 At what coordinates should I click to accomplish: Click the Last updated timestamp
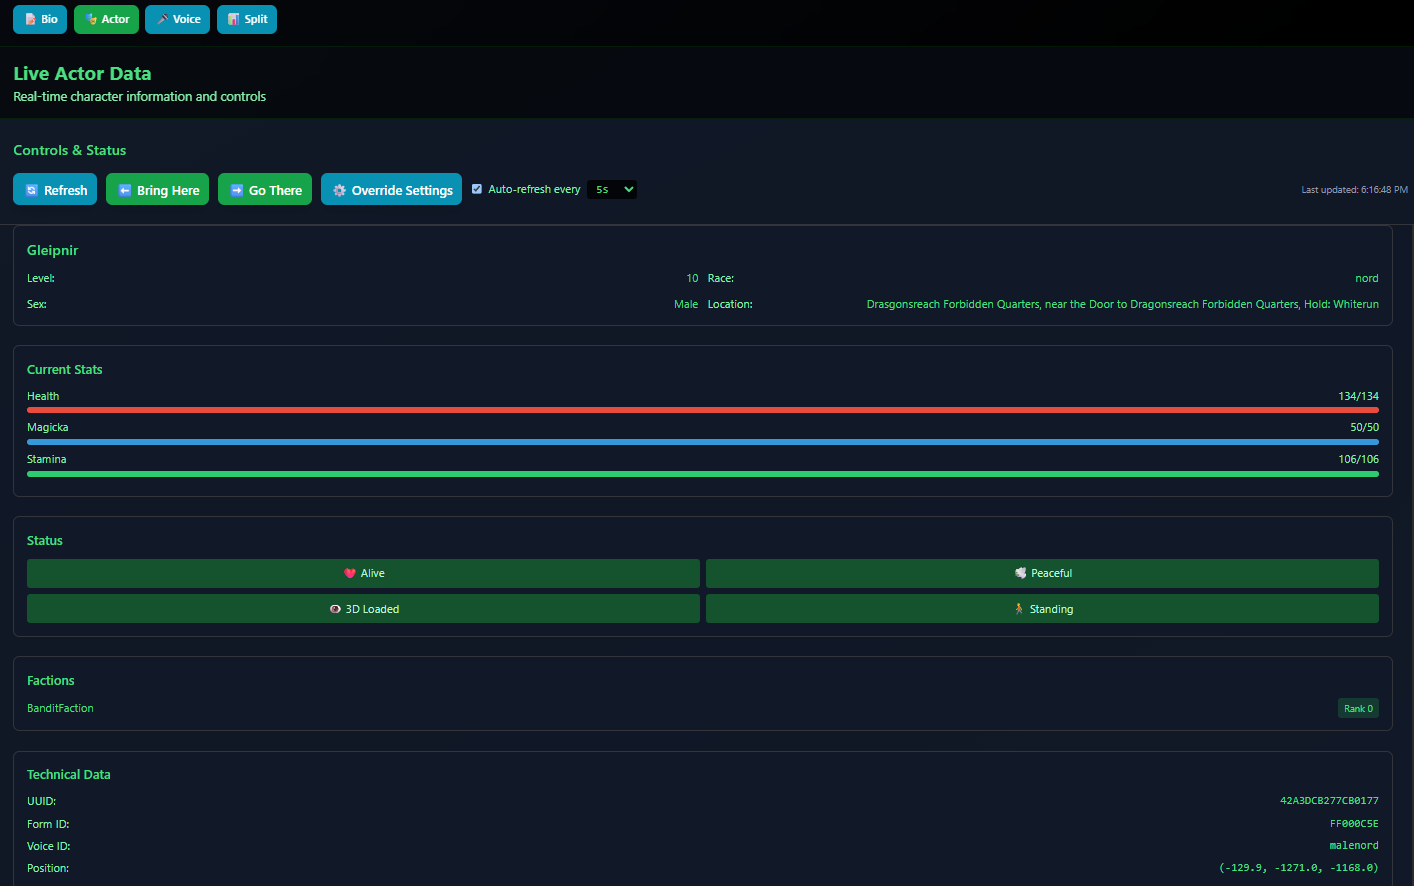1354,190
